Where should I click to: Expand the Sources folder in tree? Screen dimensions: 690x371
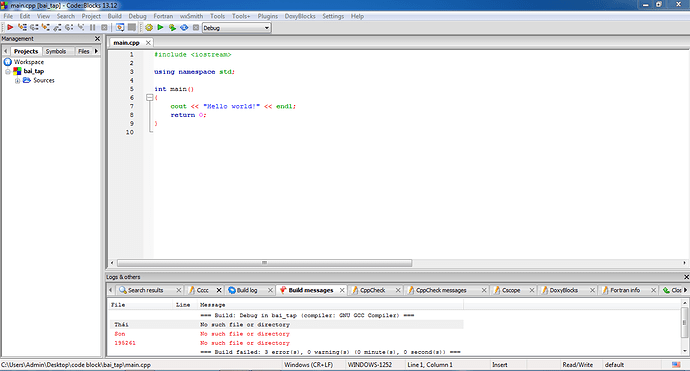coord(17,81)
